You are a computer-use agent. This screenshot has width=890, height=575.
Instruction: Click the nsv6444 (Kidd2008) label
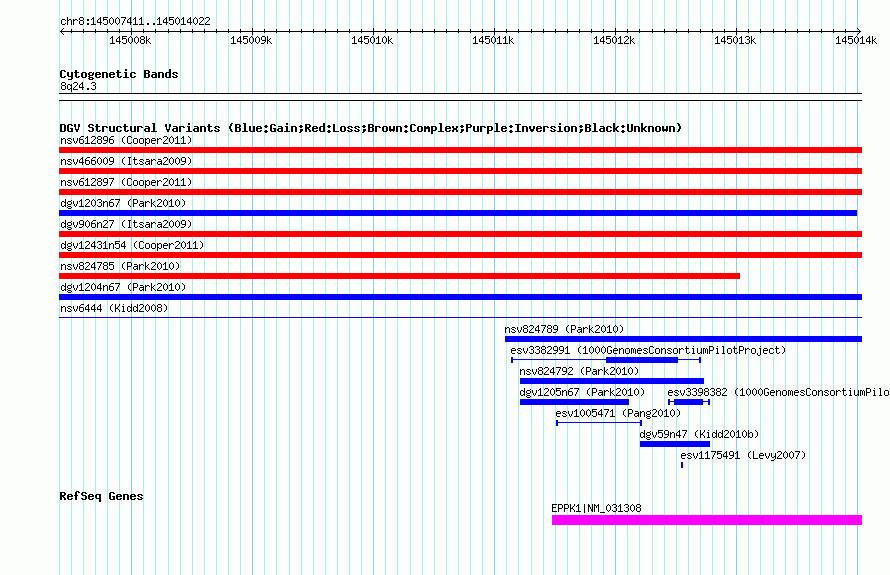[114, 308]
